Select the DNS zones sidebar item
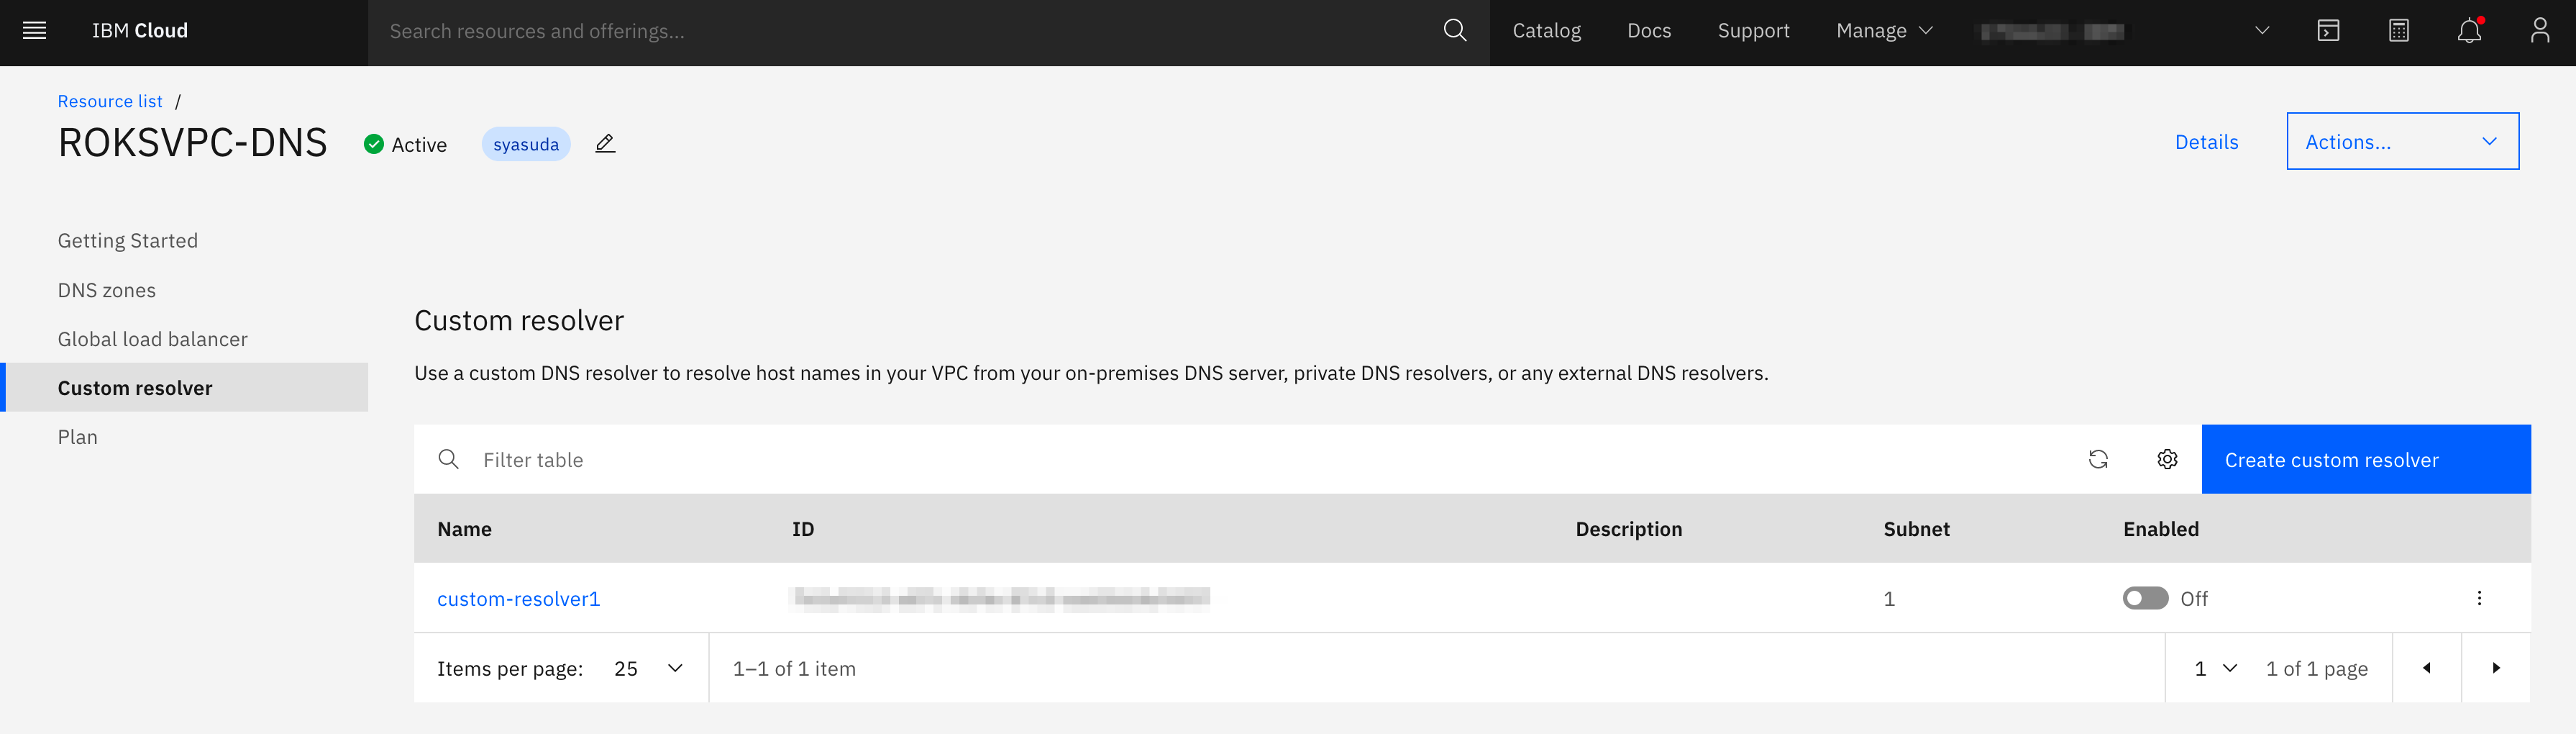The height and width of the screenshot is (734, 2576). click(107, 290)
